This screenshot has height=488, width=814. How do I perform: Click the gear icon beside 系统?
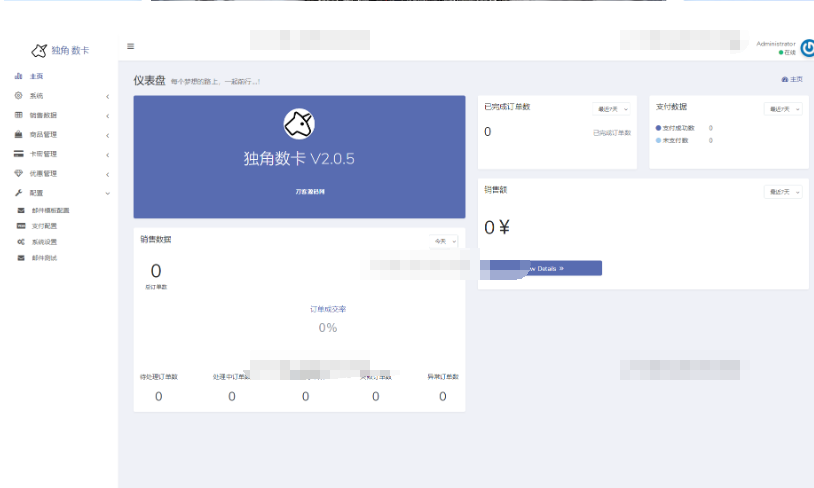point(19,96)
